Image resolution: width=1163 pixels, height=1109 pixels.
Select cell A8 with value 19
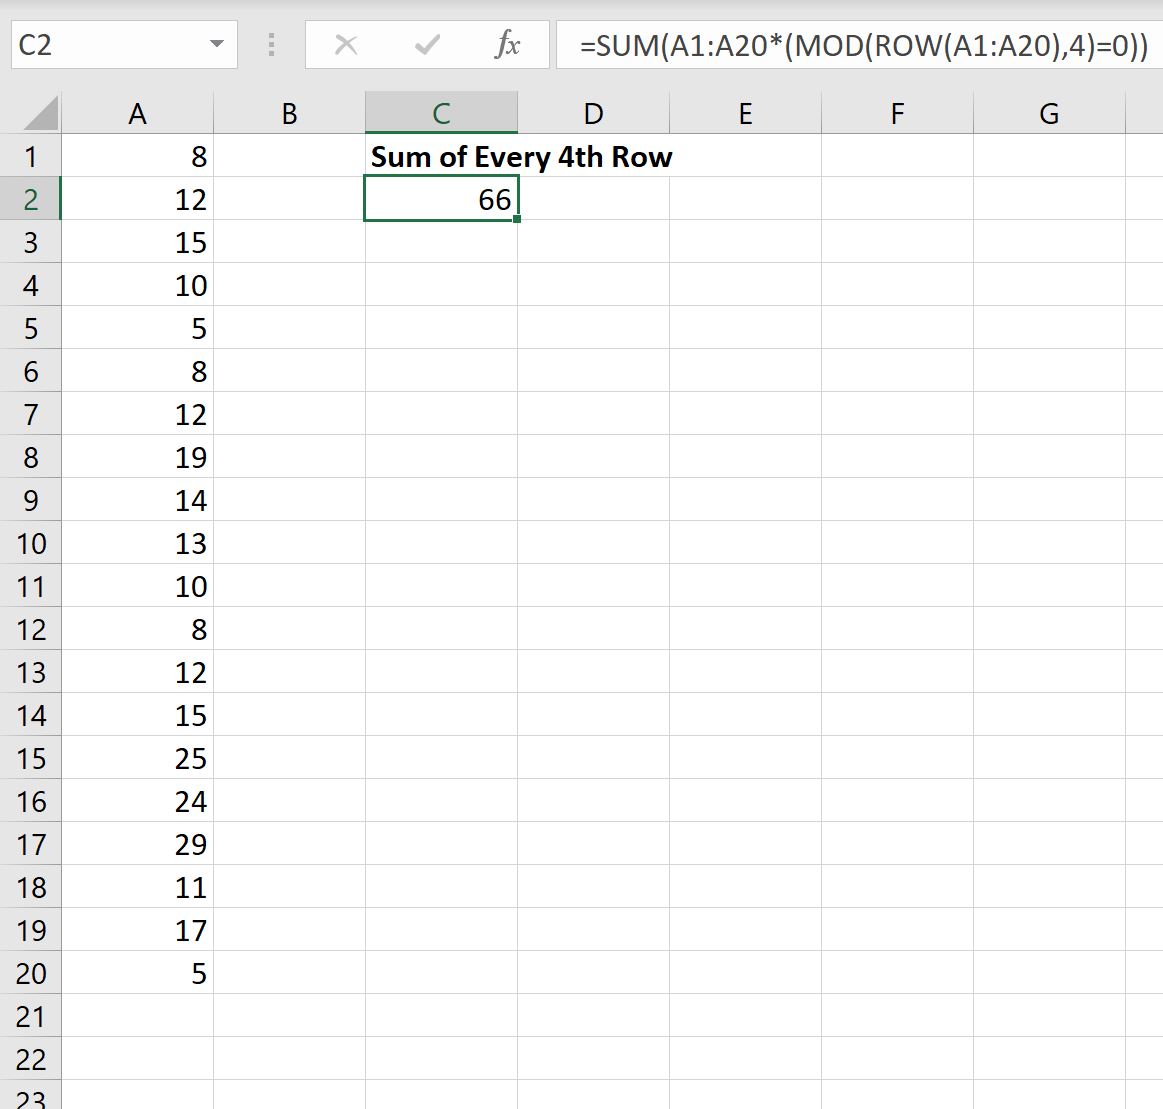point(137,457)
